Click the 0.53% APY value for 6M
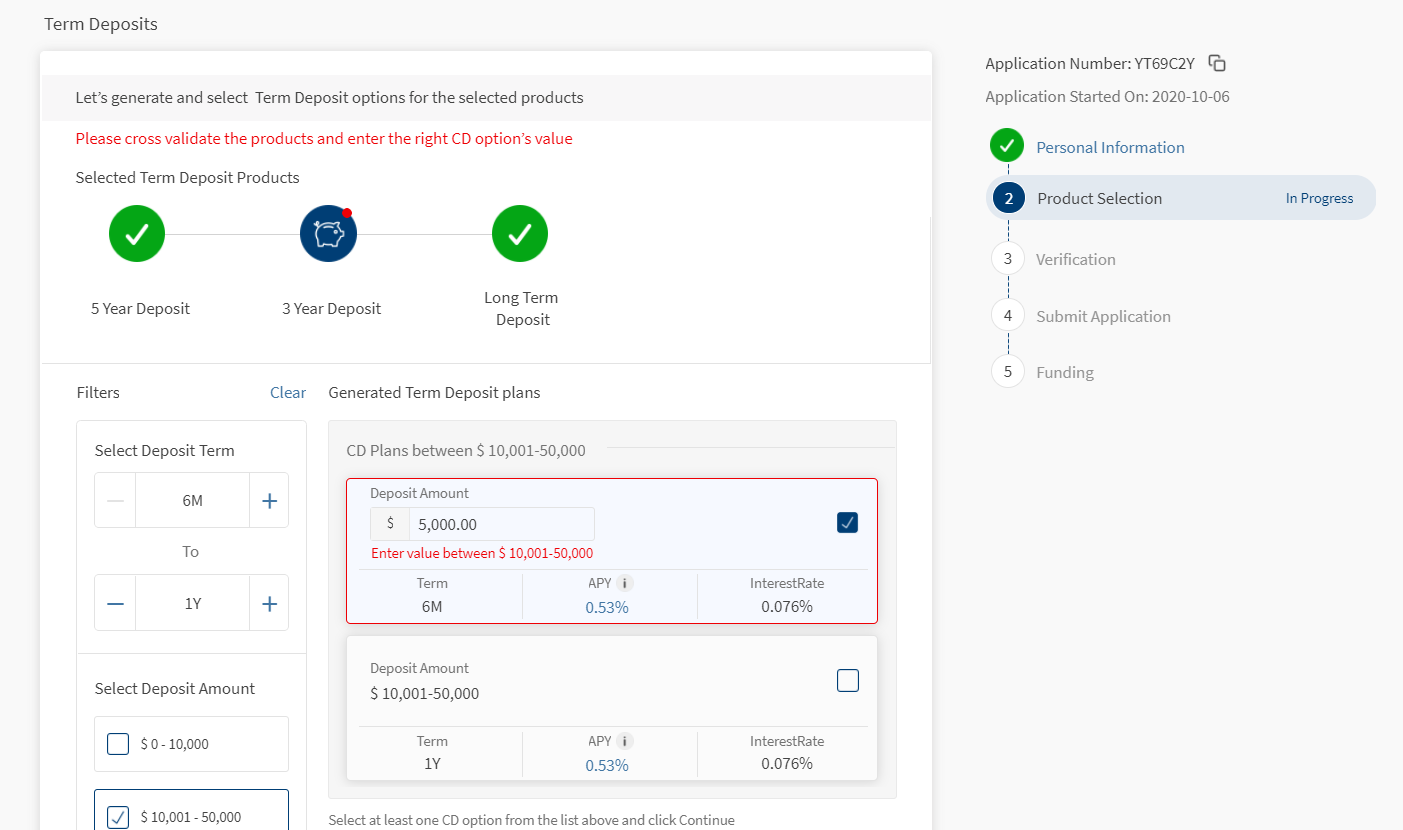 click(607, 607)
